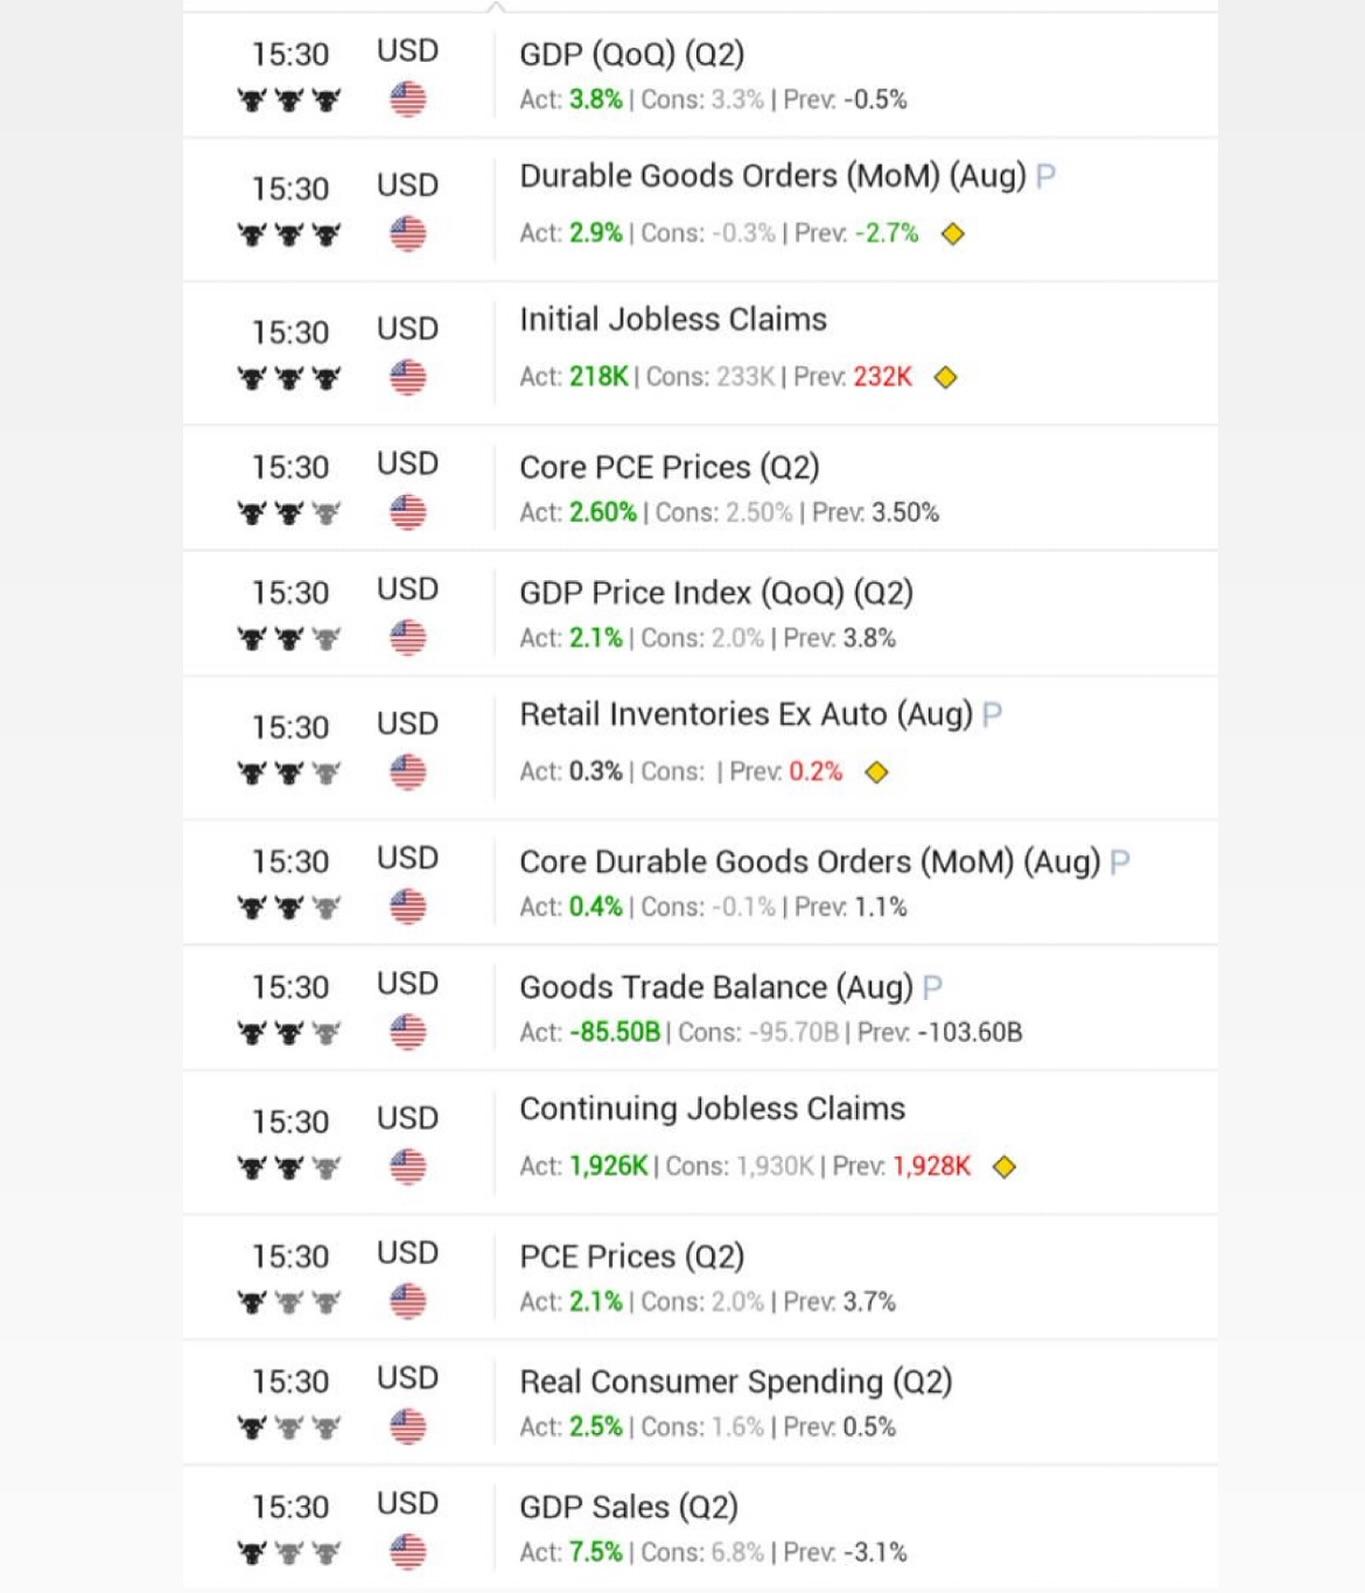
Task: Click the US flag in GDP (QoQ) row
Action: 407,99
